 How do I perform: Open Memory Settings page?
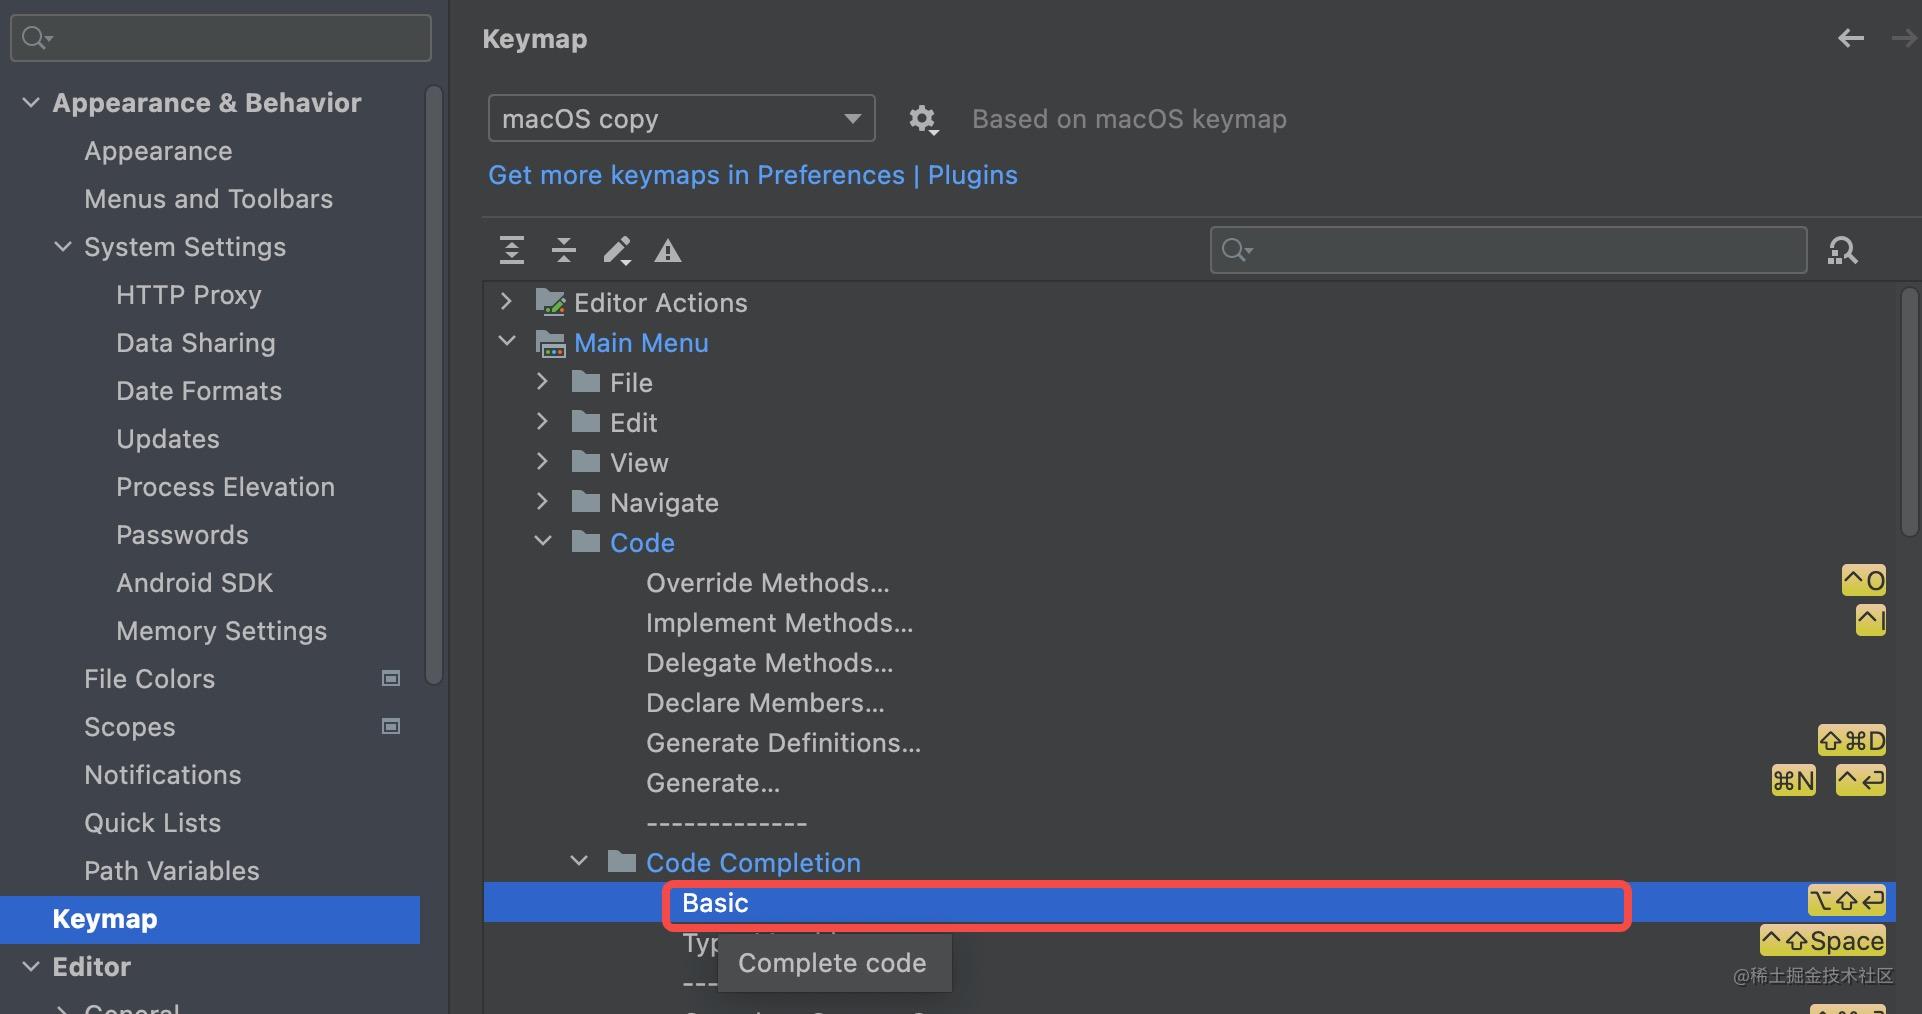(x=221, y=631)
